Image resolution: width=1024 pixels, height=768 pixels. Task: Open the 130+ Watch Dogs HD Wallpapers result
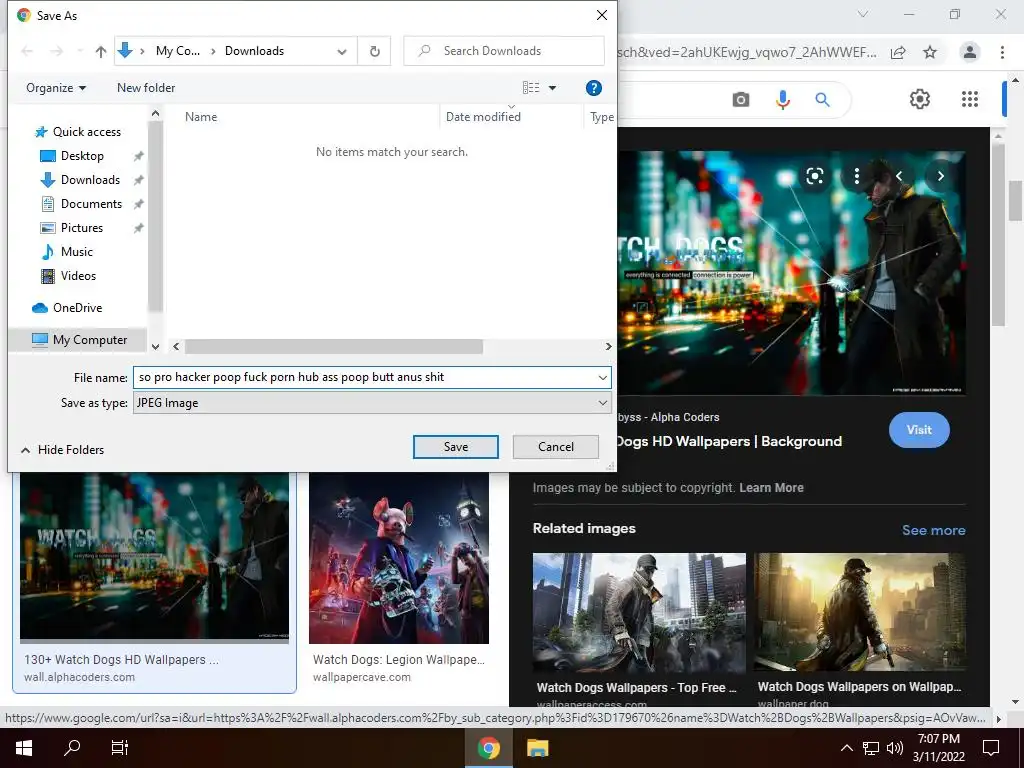pos(154,558)
